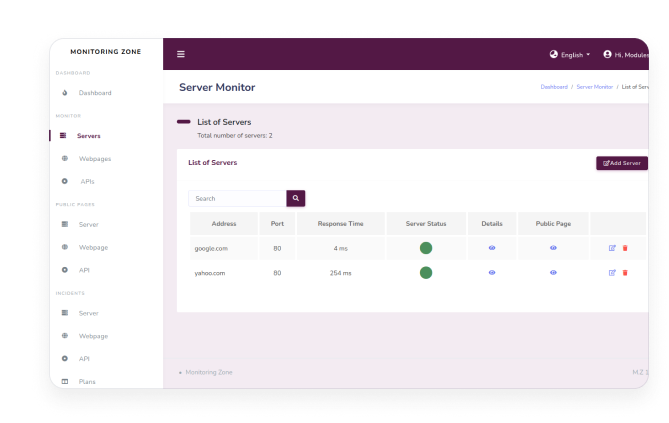Follow the Dashboard breadcrumb link
The height and width of the screenshot is (423, 669).
554,87
